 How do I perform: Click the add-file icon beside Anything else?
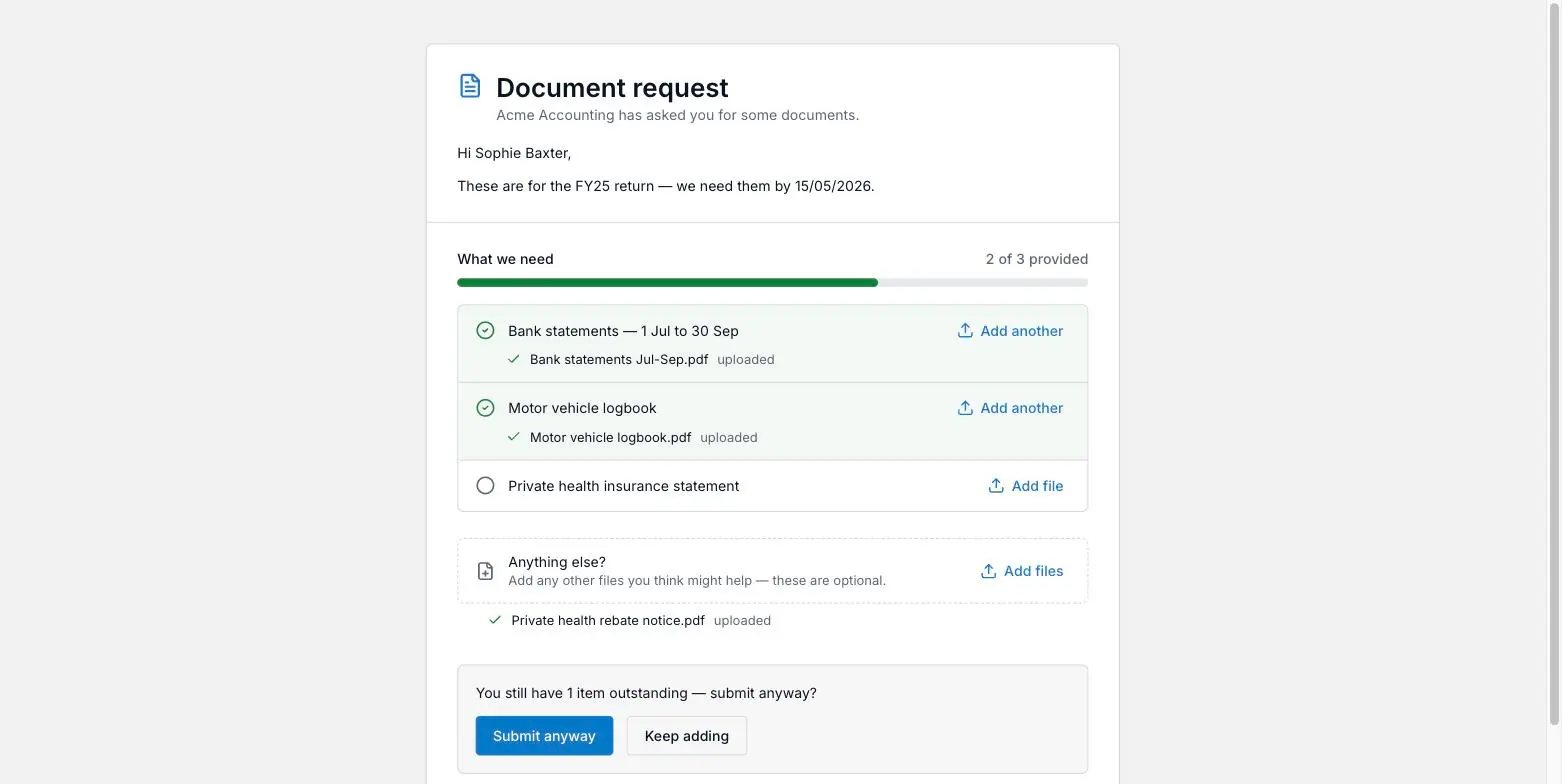pos(485,571)
